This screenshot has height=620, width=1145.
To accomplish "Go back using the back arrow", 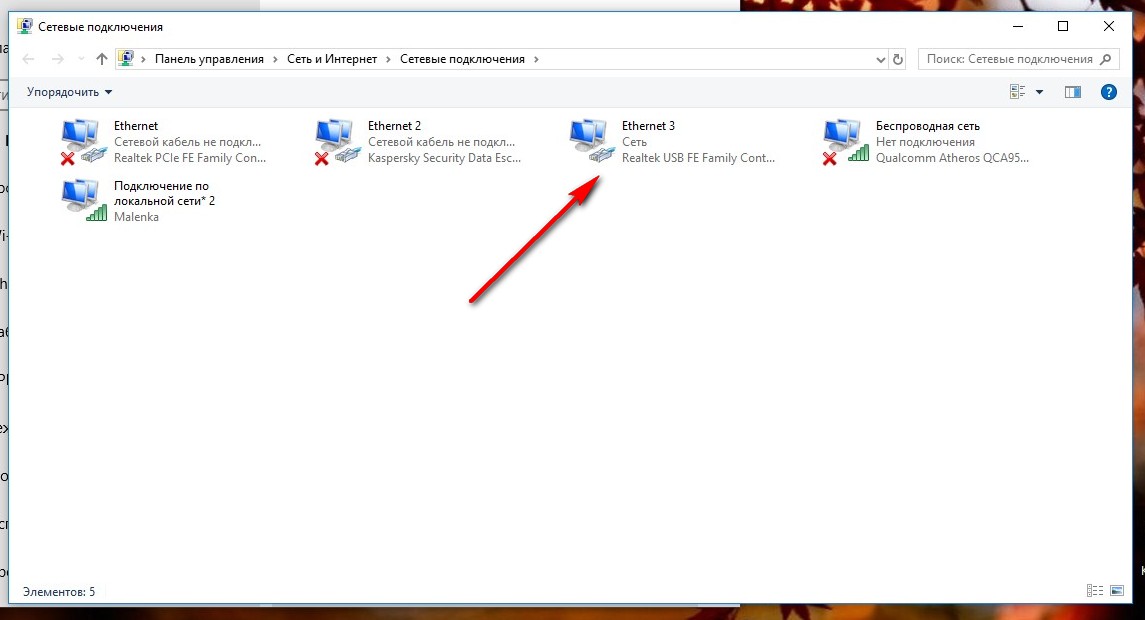I will (28, 59).
